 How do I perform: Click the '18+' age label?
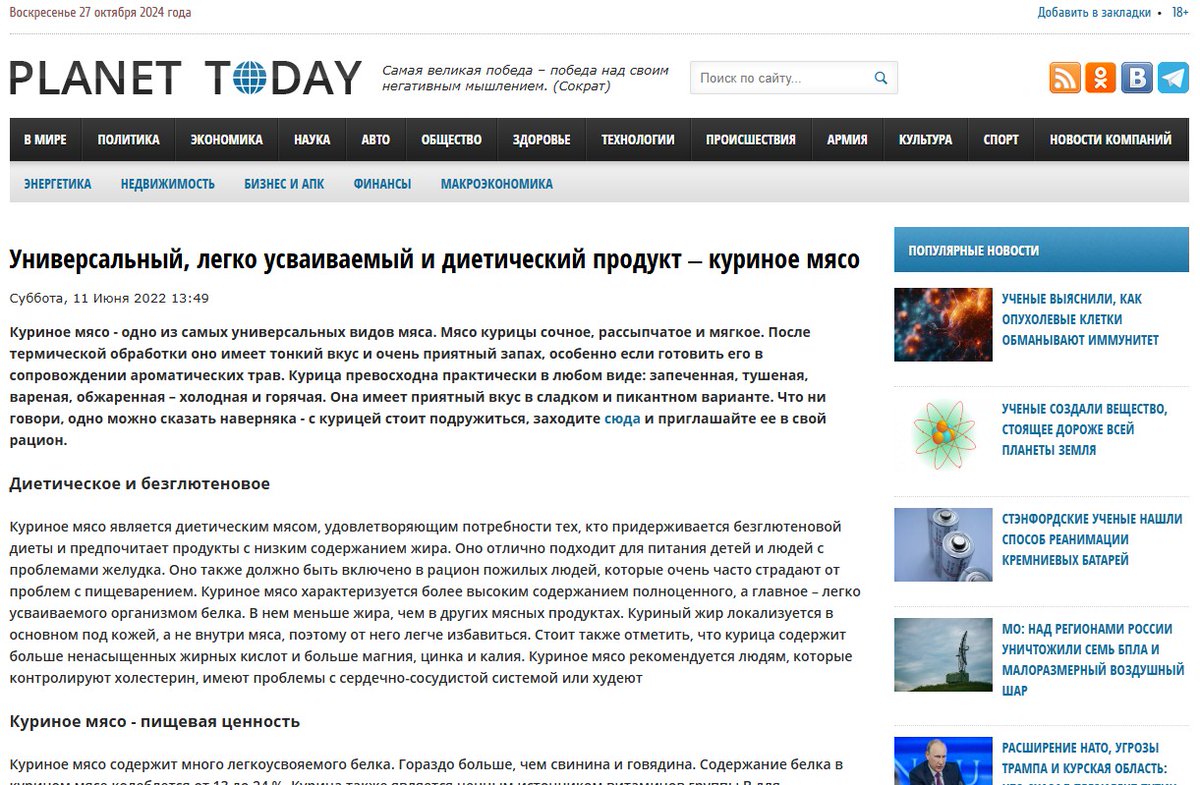point(1180,13)
